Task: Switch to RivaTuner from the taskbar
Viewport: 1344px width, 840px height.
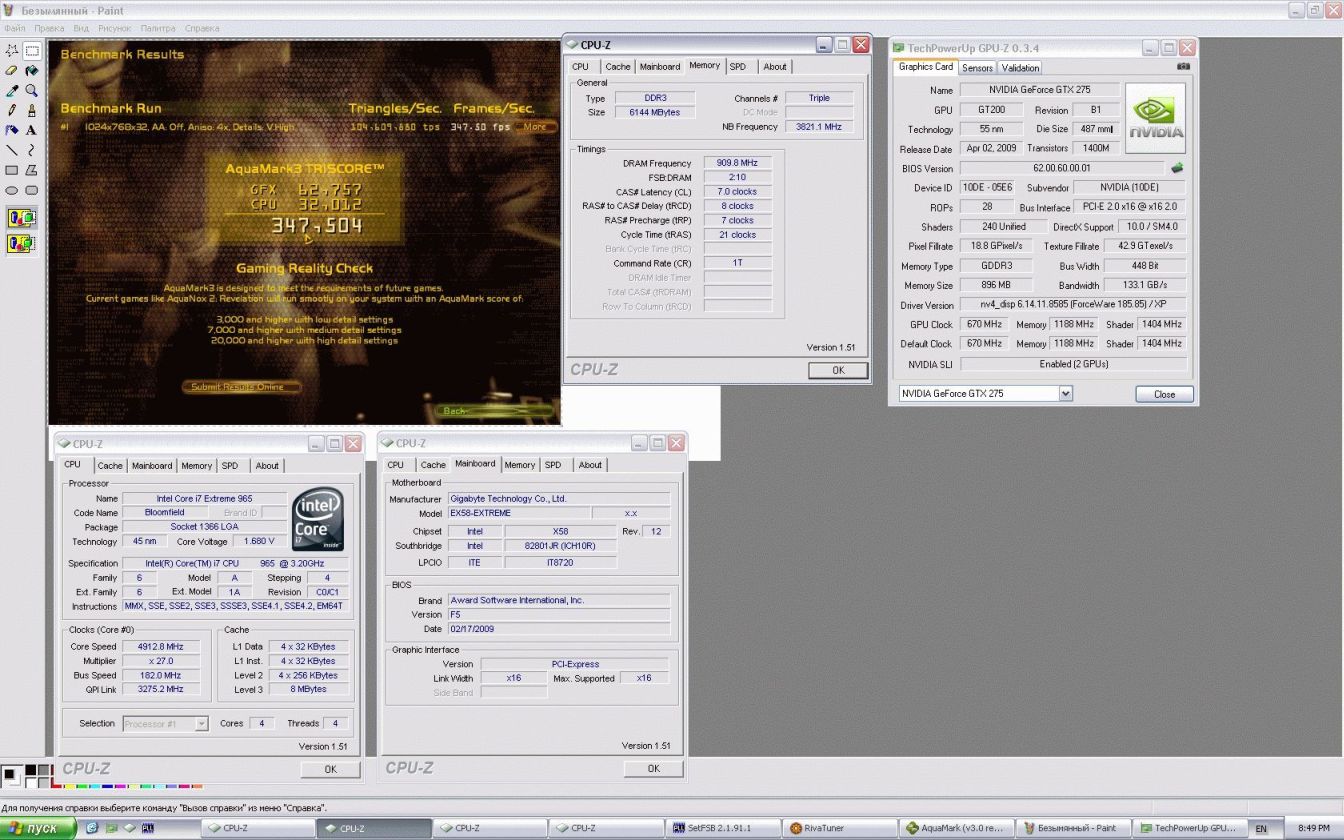Action: (840, 828)
